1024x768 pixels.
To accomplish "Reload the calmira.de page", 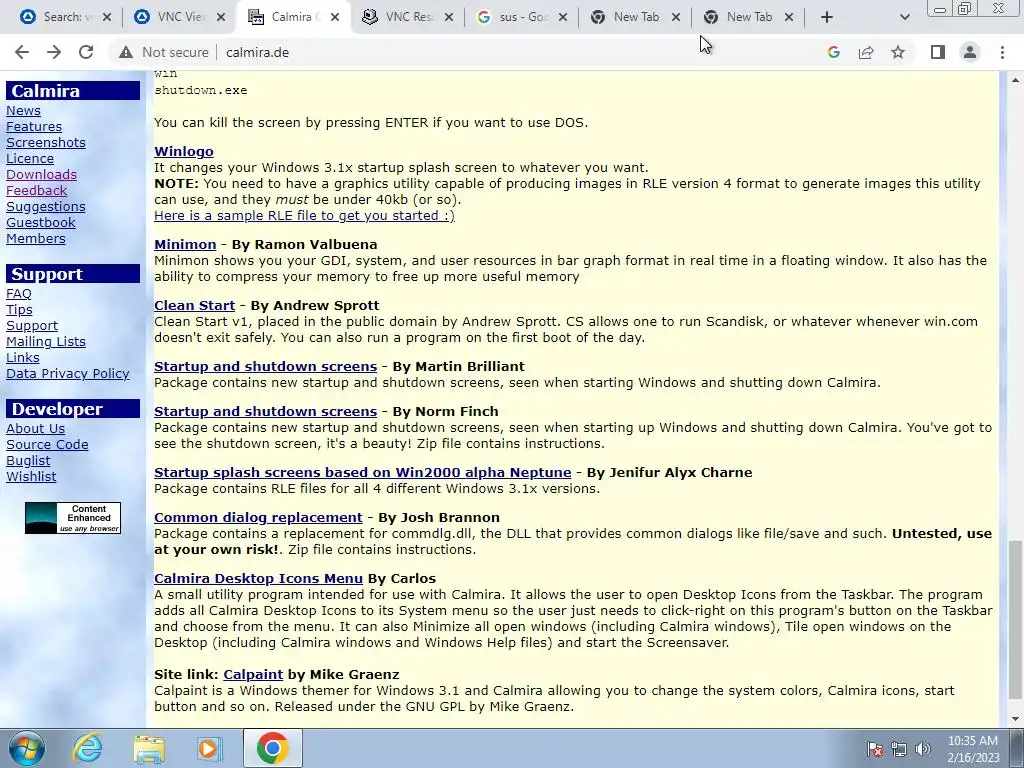I will [x=86, y=52].
